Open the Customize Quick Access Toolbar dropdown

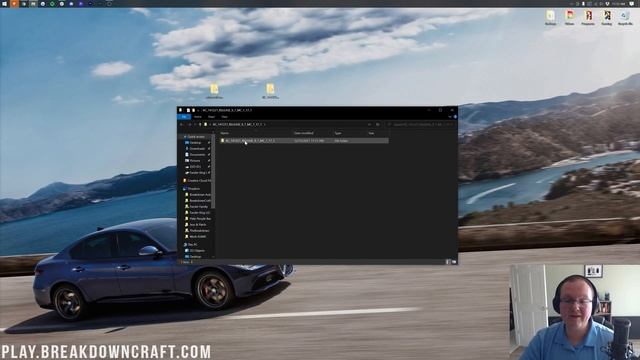[198, 110]
